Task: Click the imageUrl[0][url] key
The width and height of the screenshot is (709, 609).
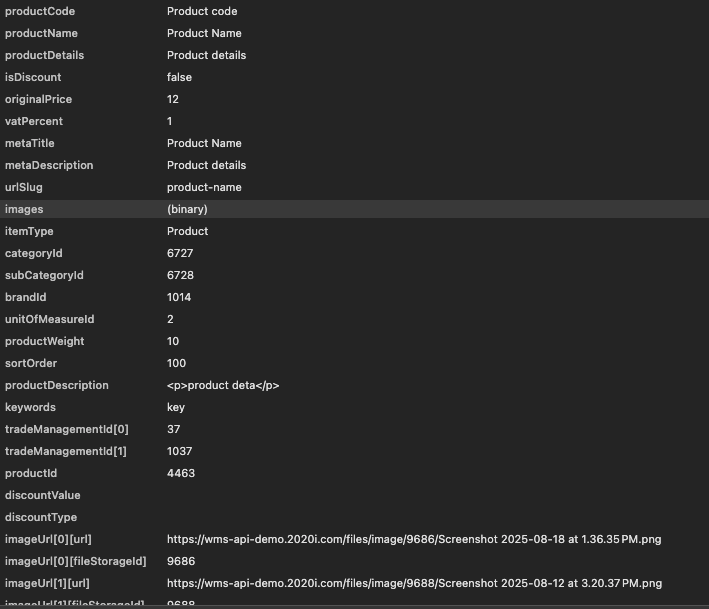Action: click(48, 539)
